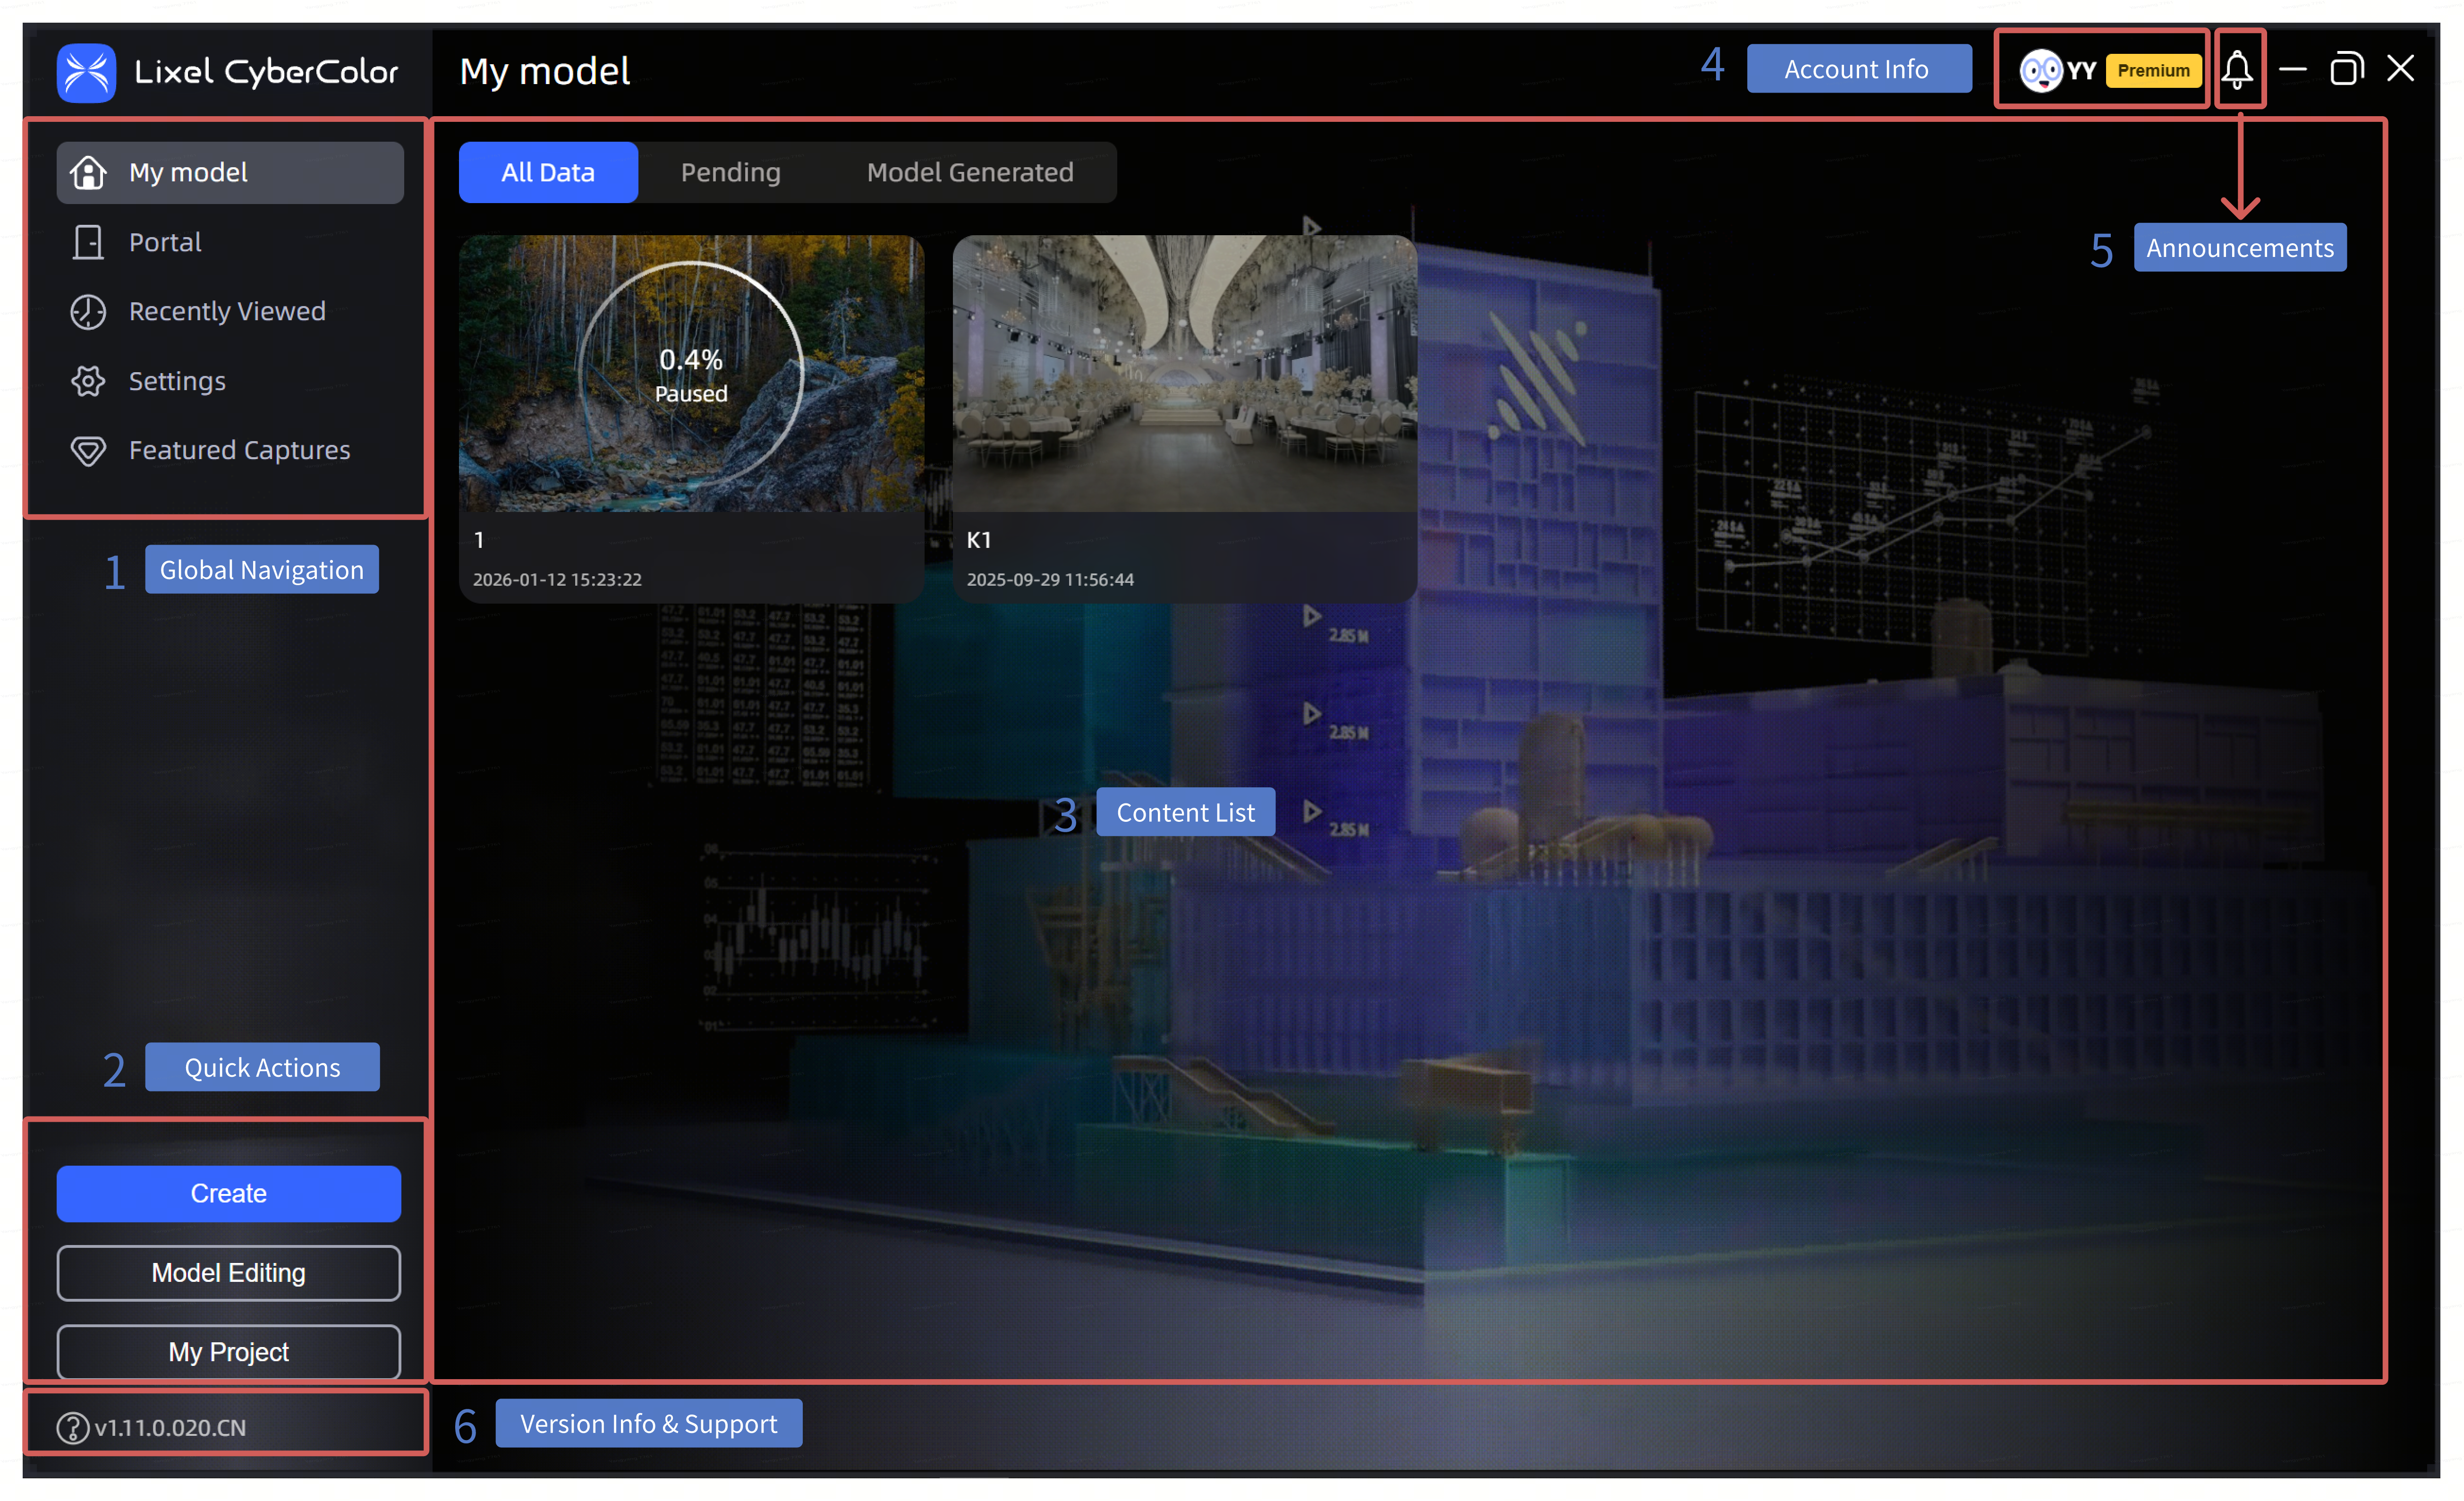Switch to the Pending tab
Viewport: 2464px width, 1501px height.
coord(731,172)
